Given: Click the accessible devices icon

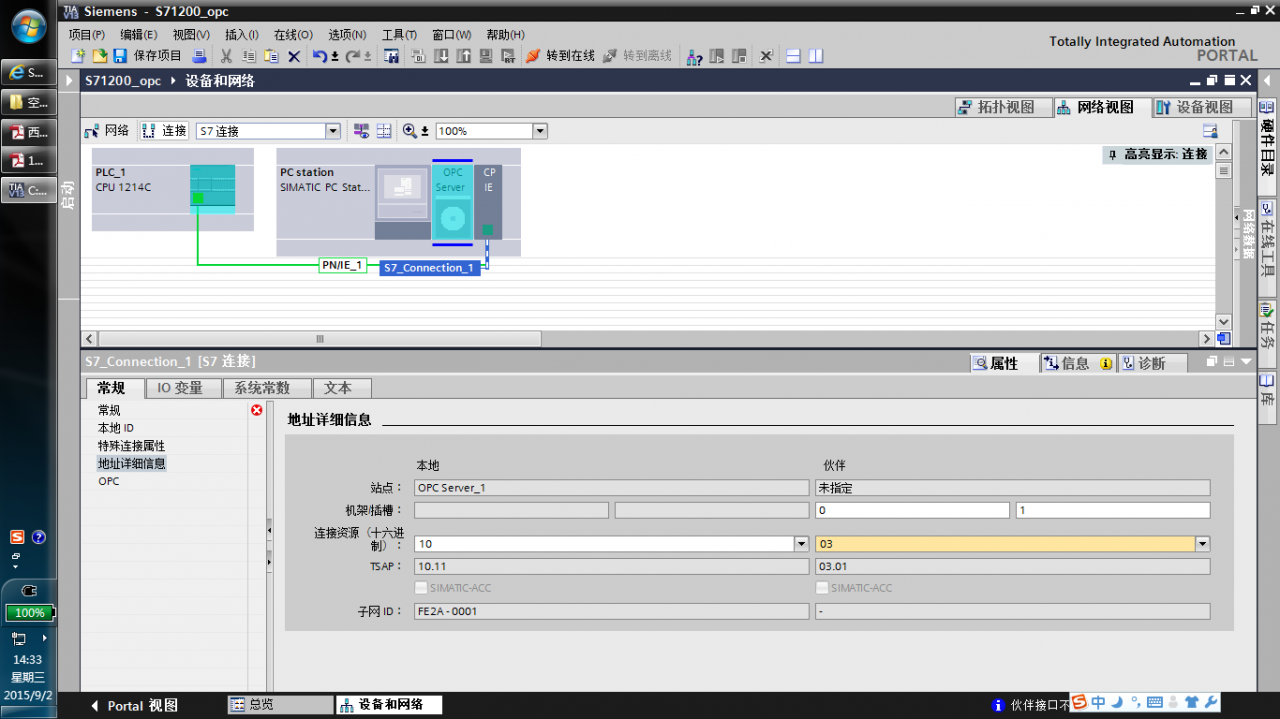Looking at the screenshot, I should coord(694,56).
